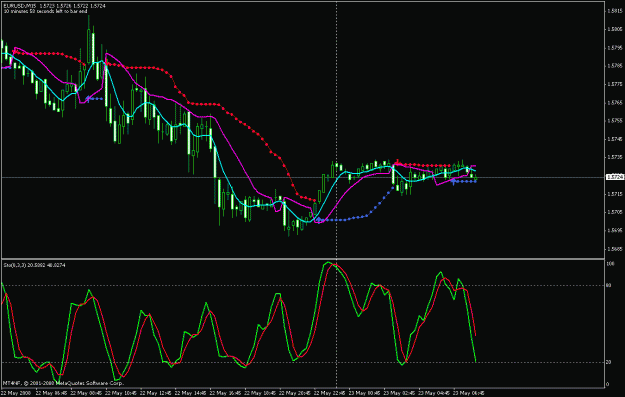Click the '22 May 10:45' time label

120,393
